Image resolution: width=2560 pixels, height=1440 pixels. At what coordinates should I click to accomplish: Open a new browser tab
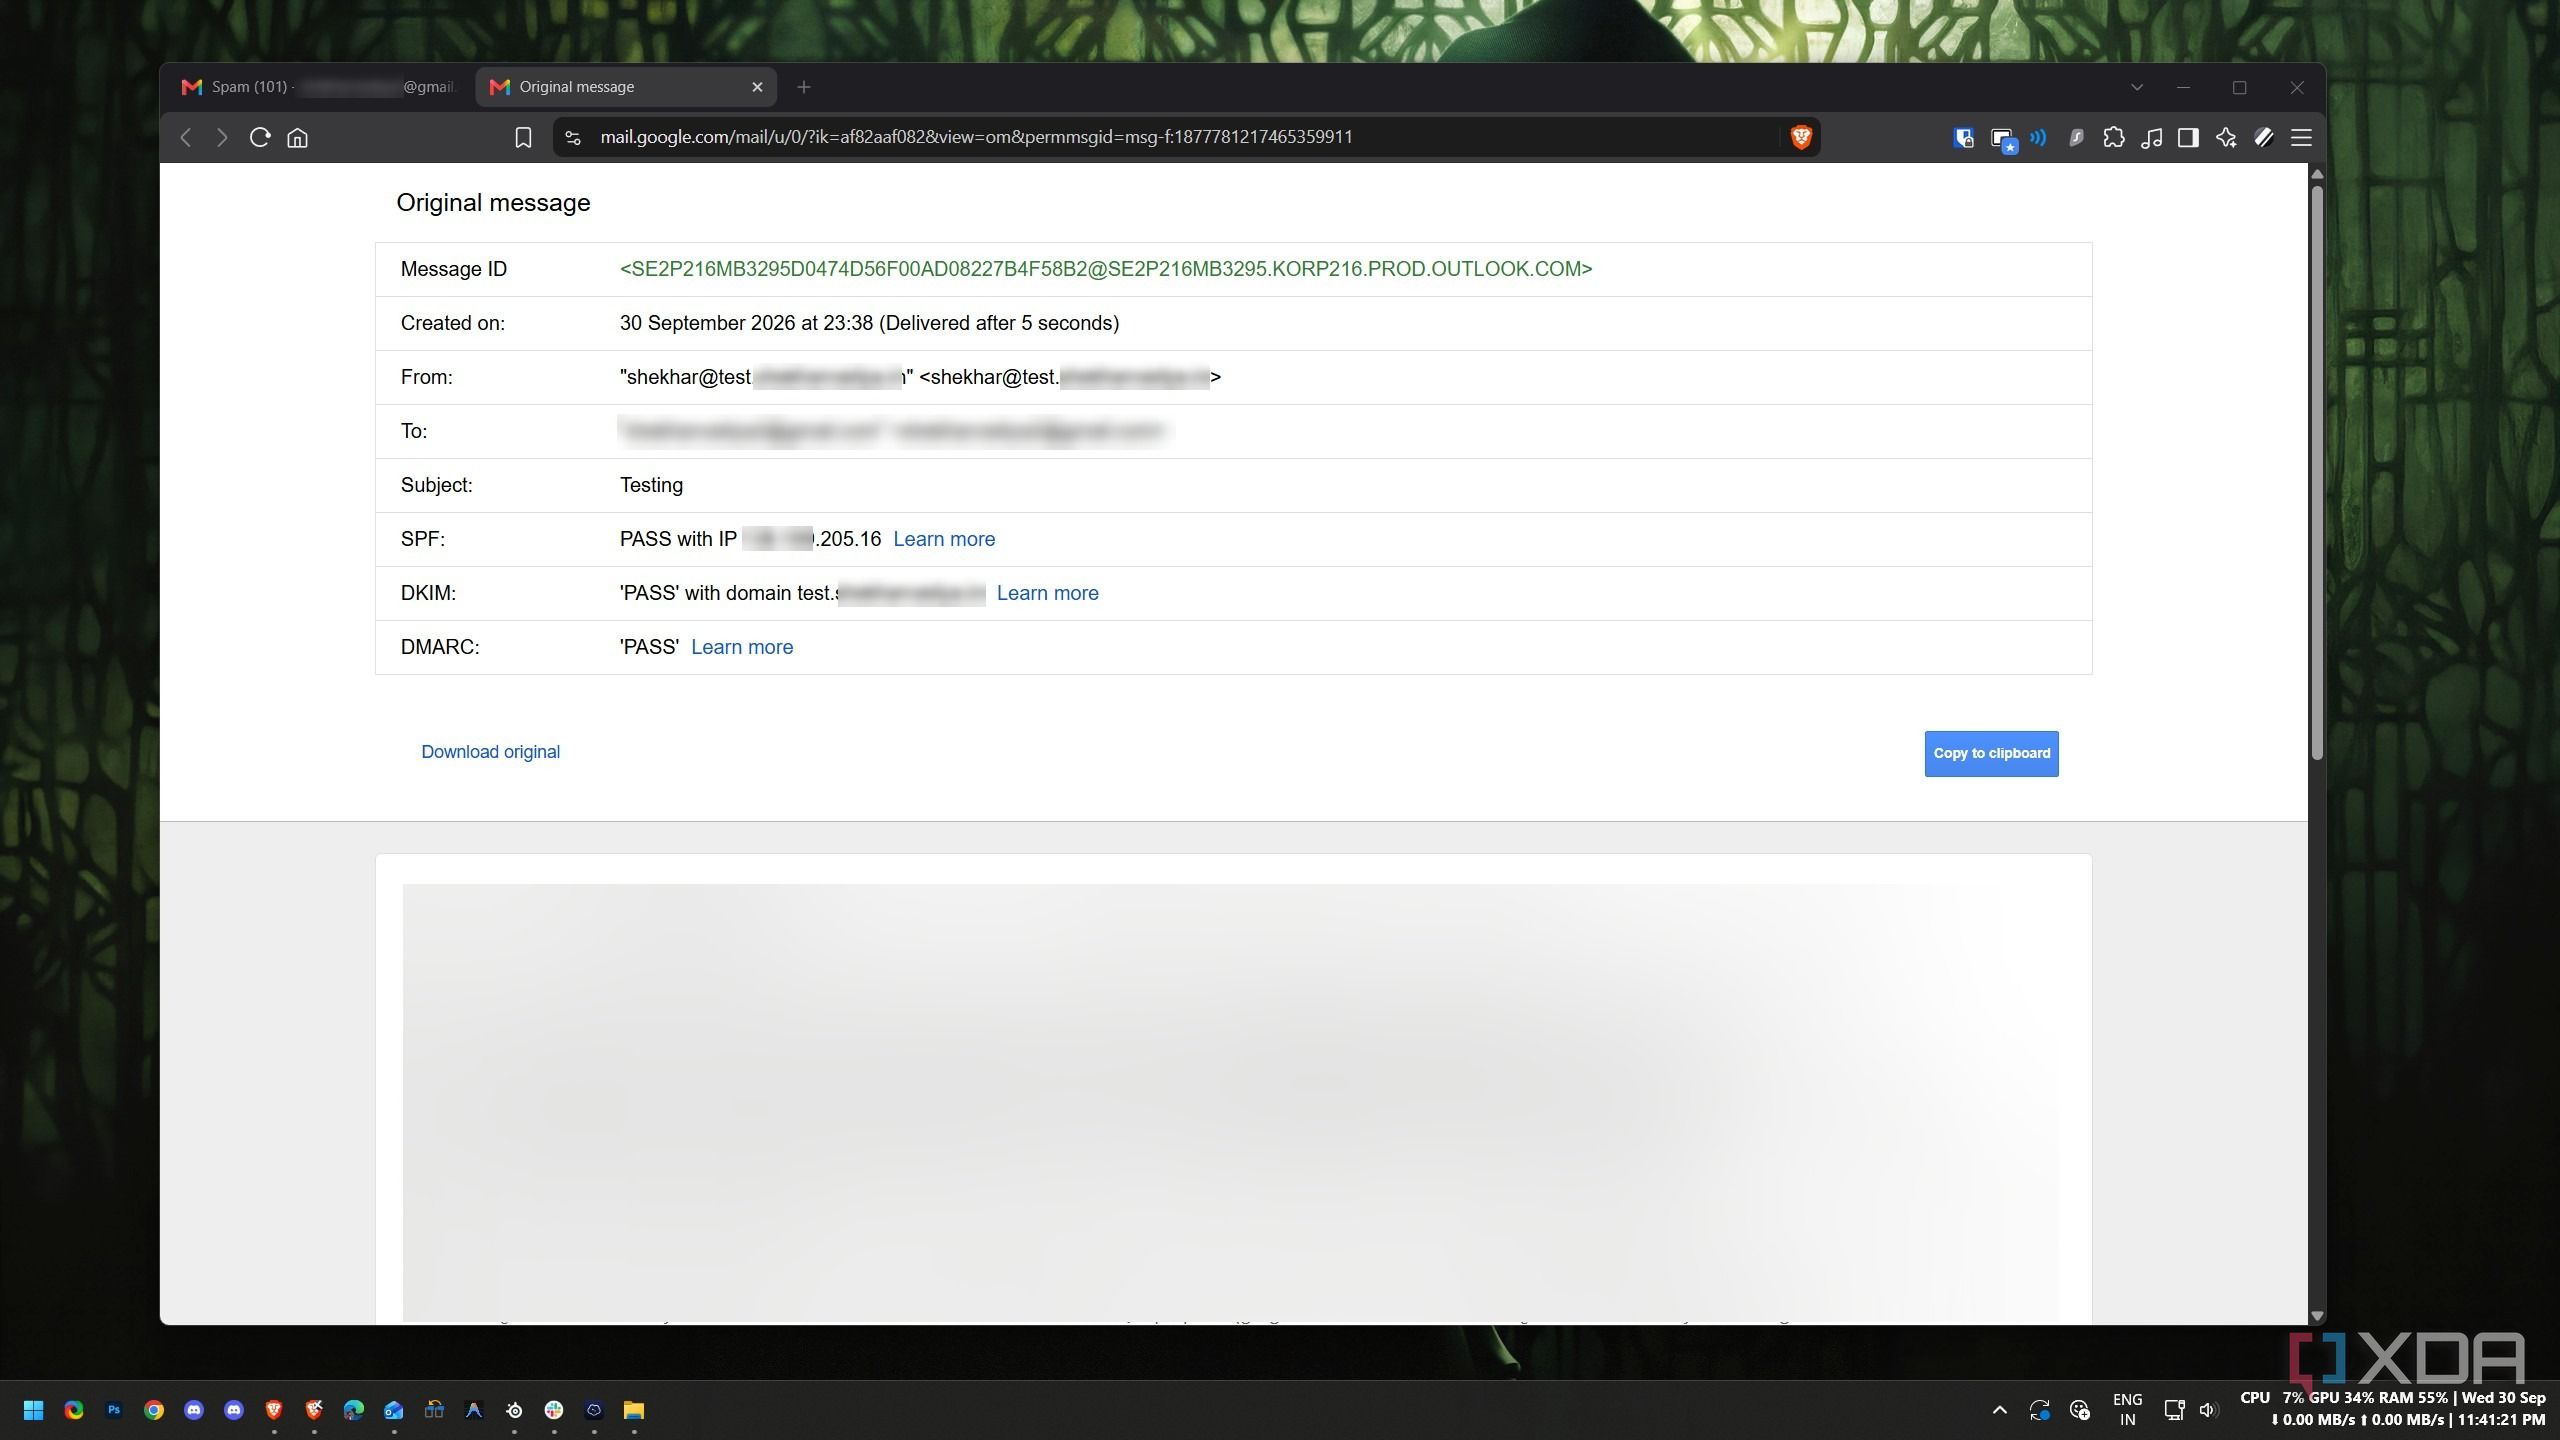coord(803,87)
